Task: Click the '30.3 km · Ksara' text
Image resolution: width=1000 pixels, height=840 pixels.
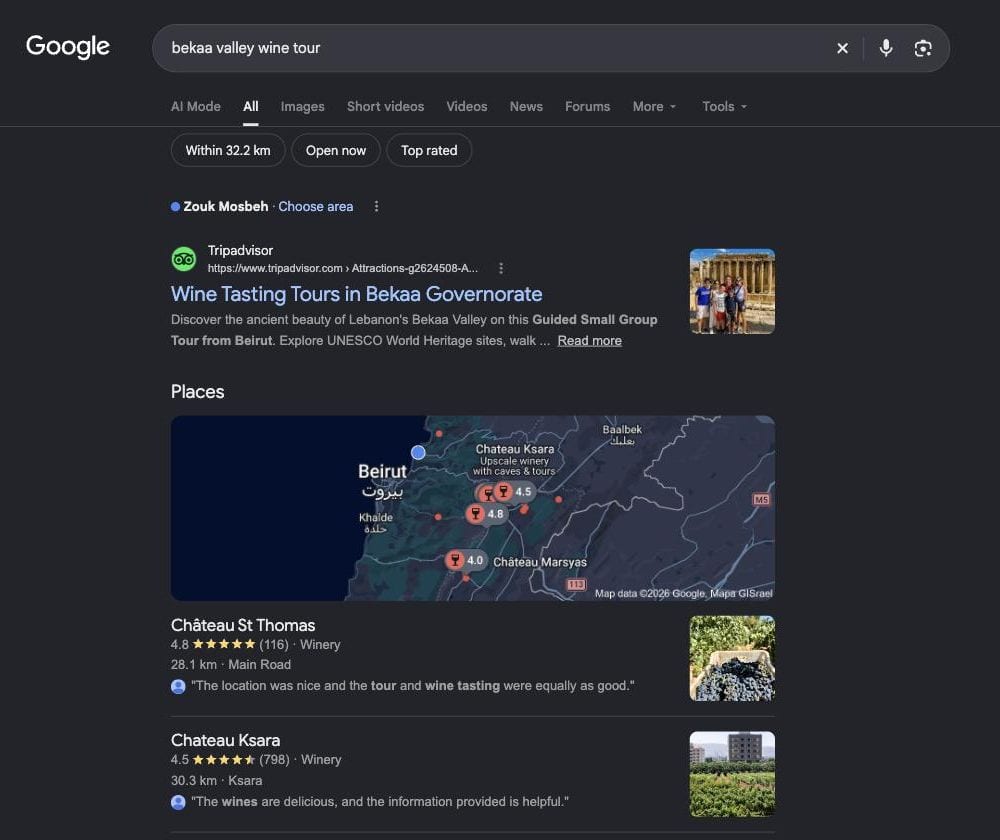Action: (x=216, y=781)
